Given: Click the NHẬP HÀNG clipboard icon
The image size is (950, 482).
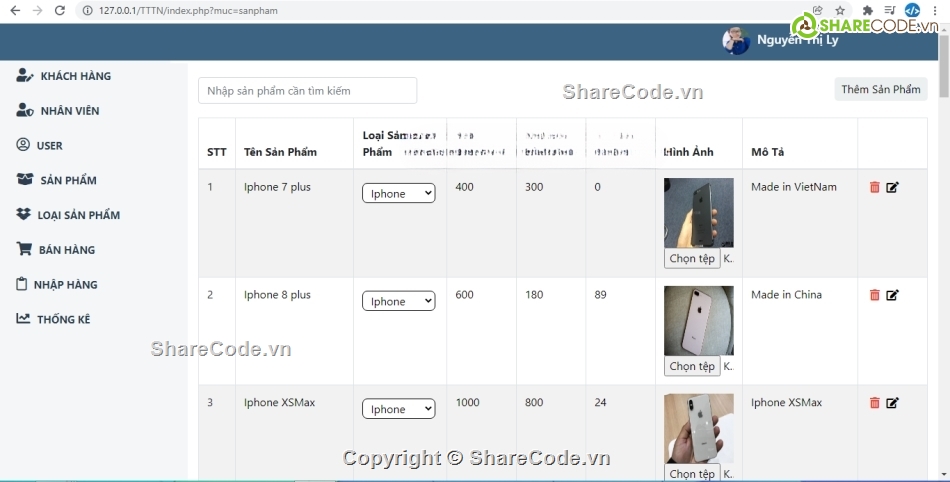Looking at the screenshot, I should (21, 283).
